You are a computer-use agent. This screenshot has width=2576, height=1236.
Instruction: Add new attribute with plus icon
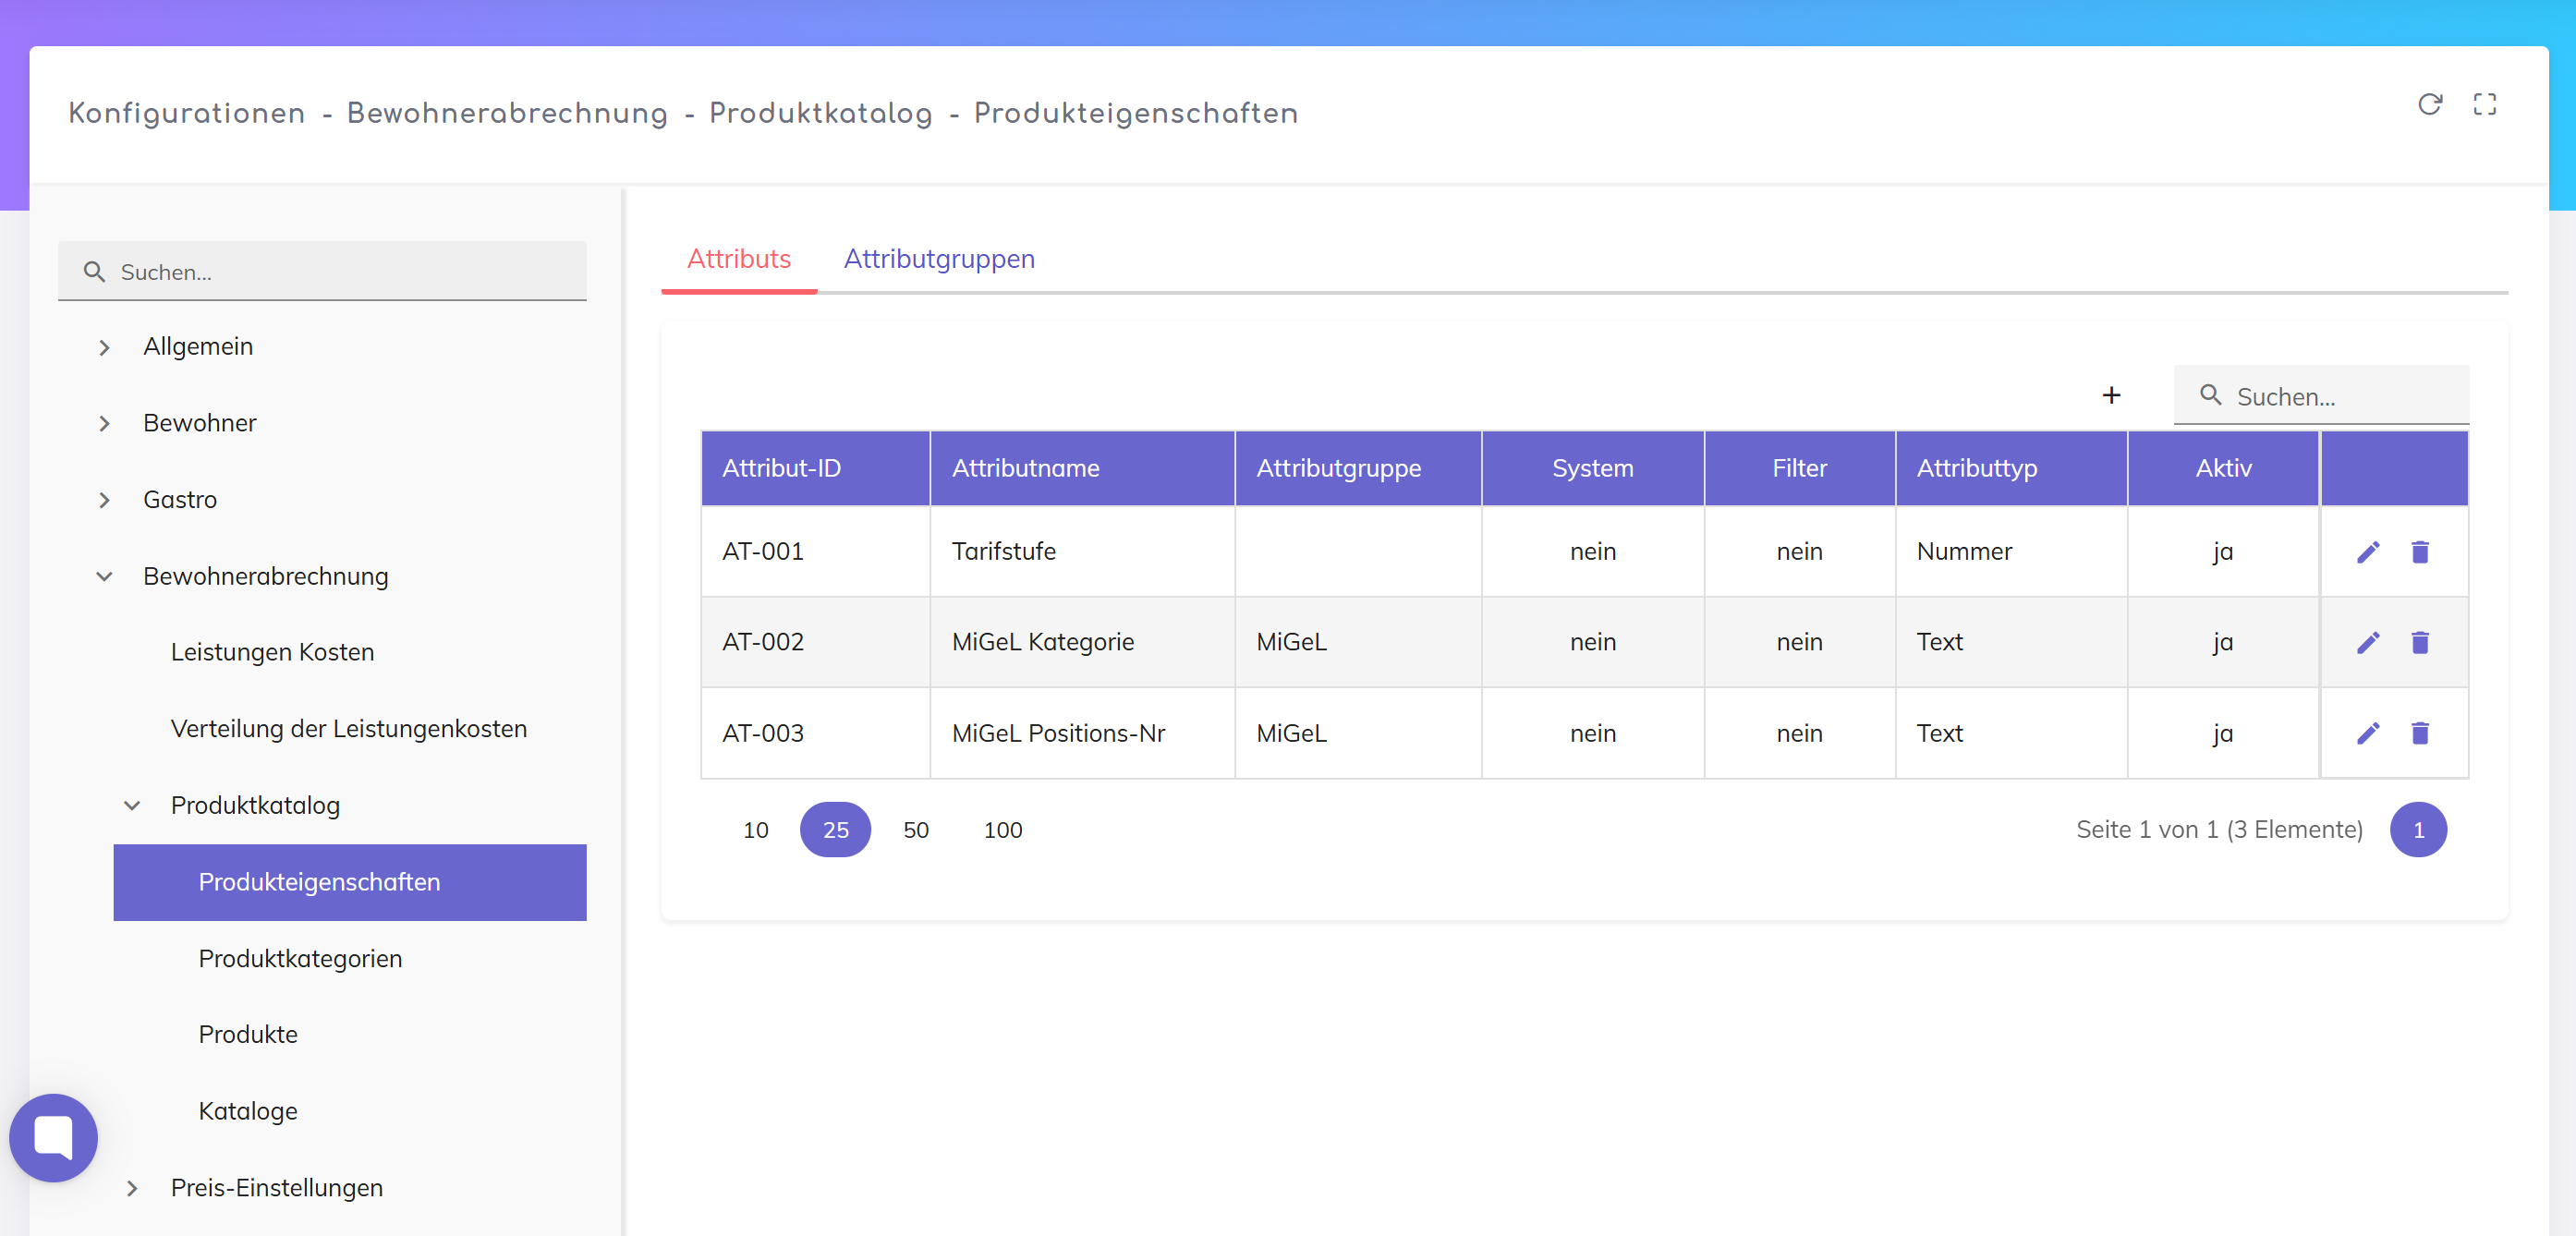point(2111,396)
